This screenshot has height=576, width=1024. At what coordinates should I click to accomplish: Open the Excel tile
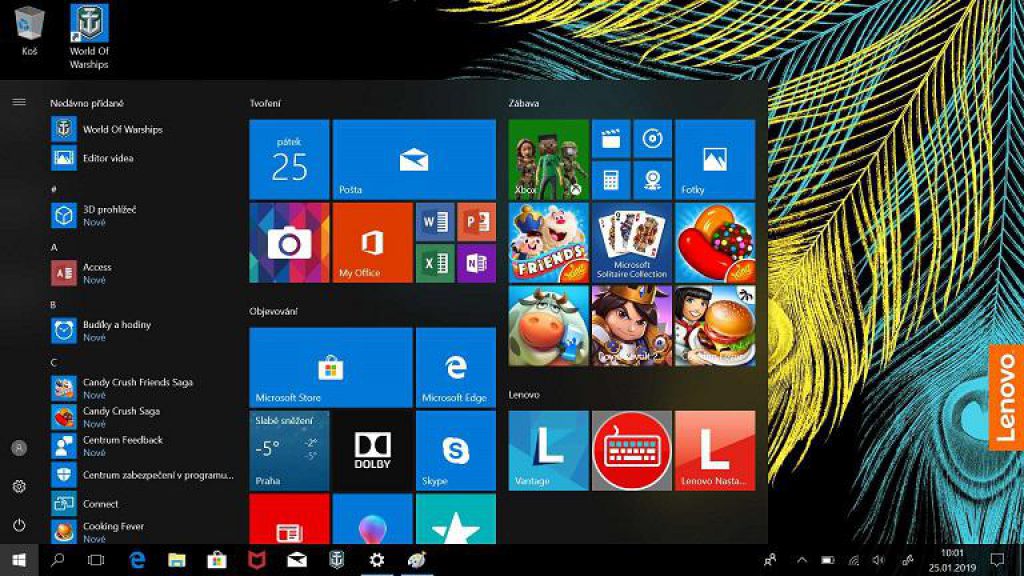[435, 263]
